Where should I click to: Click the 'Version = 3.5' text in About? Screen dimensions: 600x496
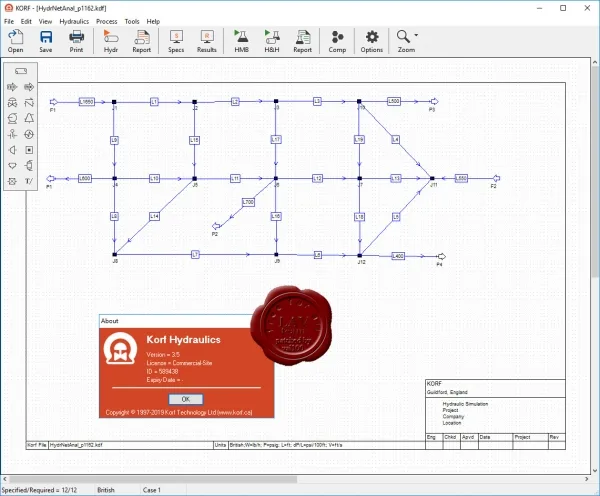point(163,354)
